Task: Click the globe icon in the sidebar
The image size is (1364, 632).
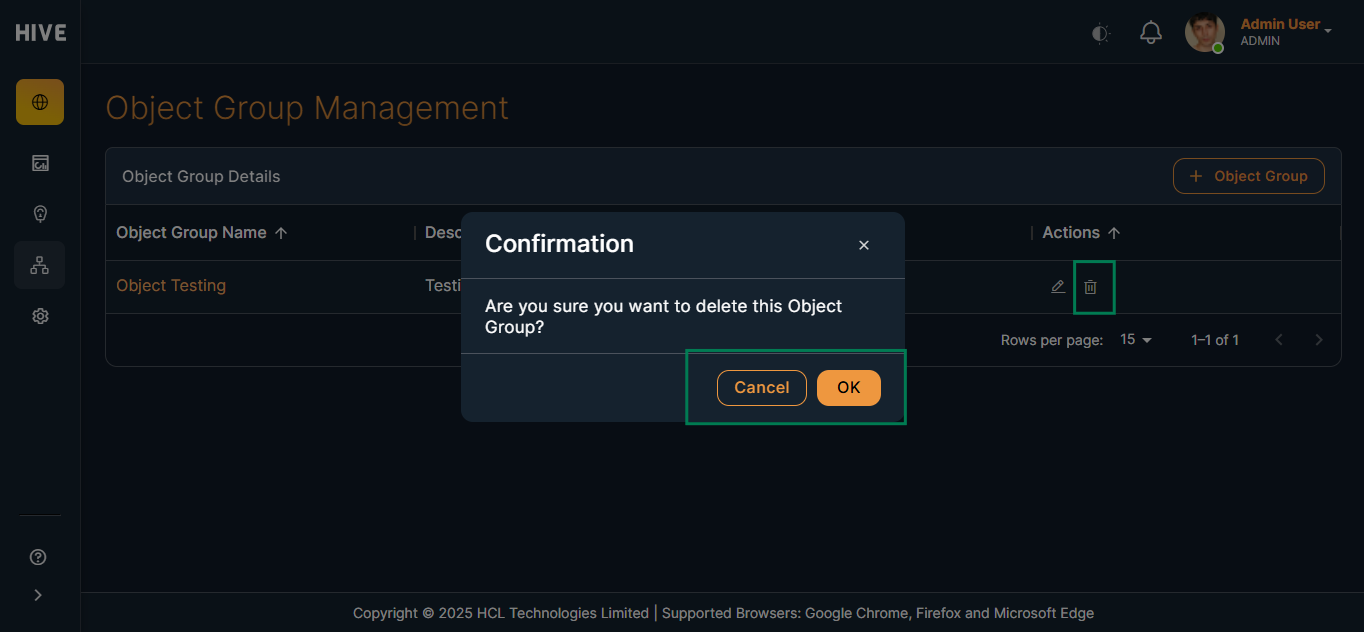Action: (x=40, y=102)
